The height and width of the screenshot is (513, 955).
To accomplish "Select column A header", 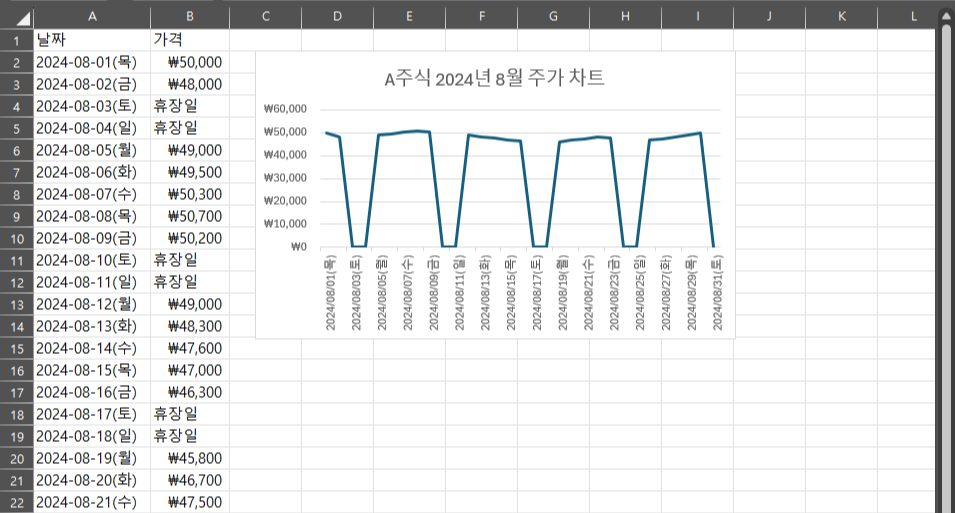I will [x=92, y=17].
